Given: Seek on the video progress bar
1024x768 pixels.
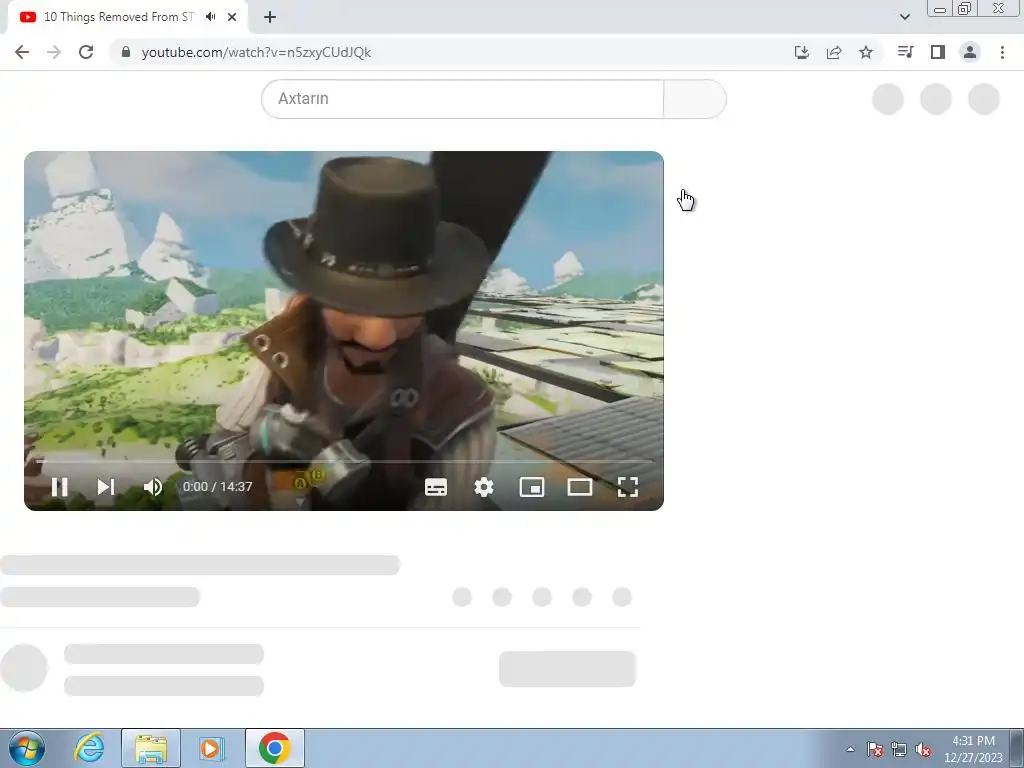Looking at the screenshot, I should coord(344,461).
